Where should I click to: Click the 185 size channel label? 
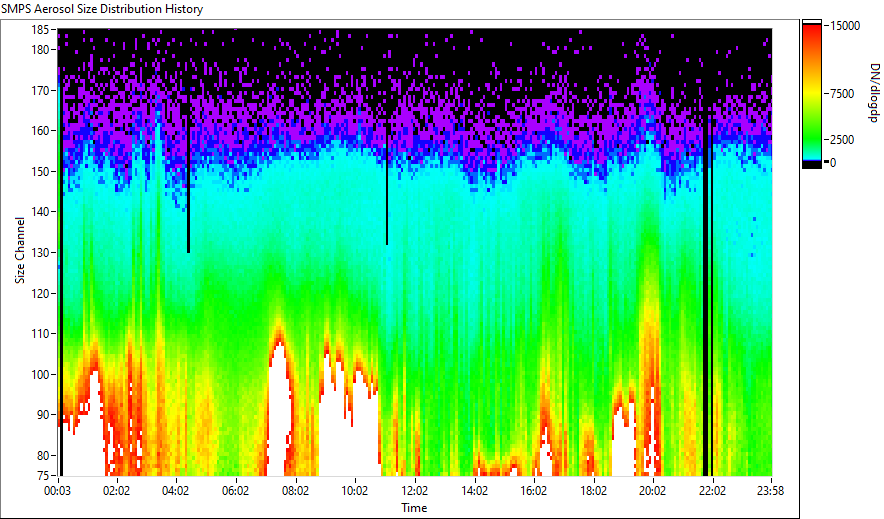click(40, 30)
